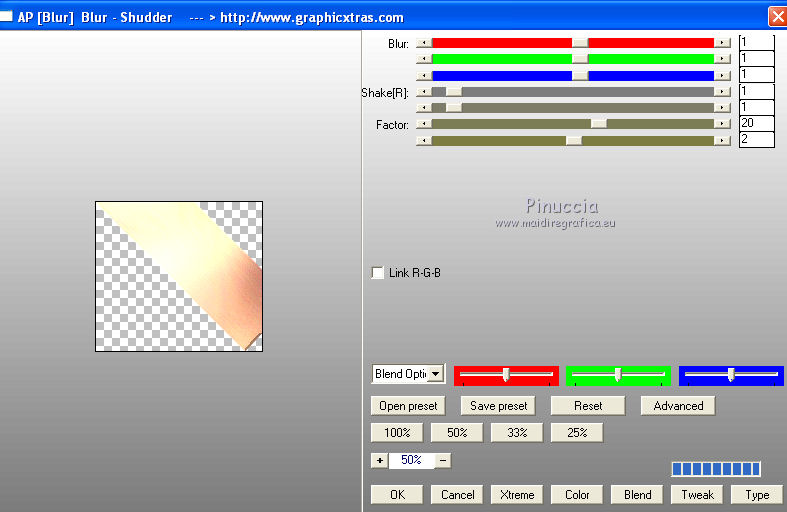Click the plus zoom-in button
Image resolution: width=787 pixels, height=512 pixels.
[379, 460]
